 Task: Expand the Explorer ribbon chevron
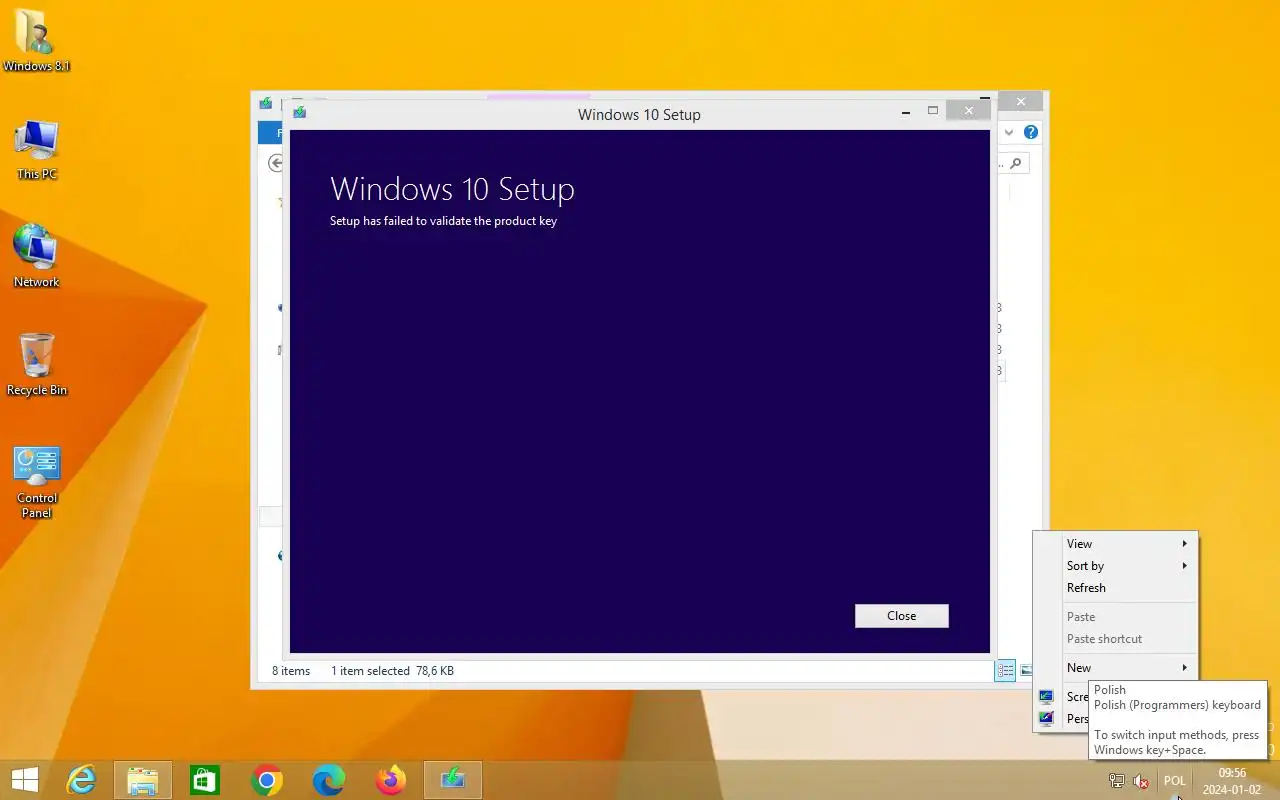(1009, 132)
